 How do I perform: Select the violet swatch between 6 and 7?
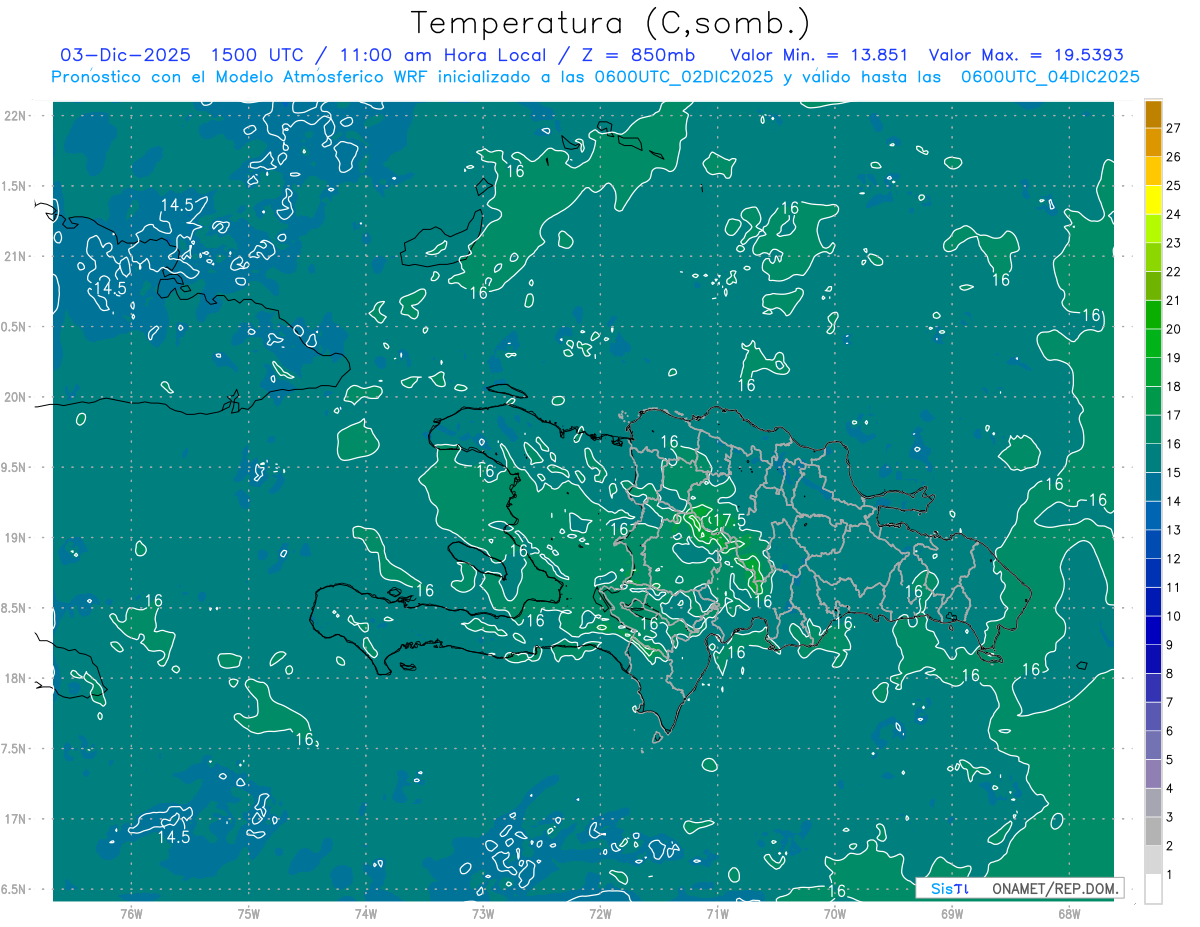pos(1153,717)
